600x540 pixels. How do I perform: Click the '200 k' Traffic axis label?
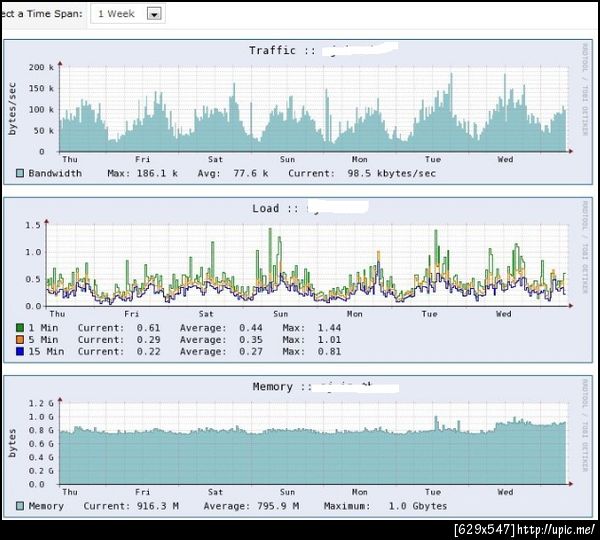tap(41, 67)
